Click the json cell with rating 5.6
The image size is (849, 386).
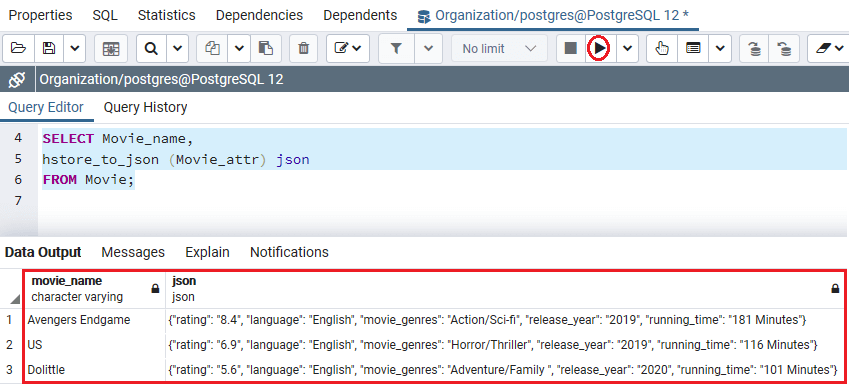tap(505, 370)
